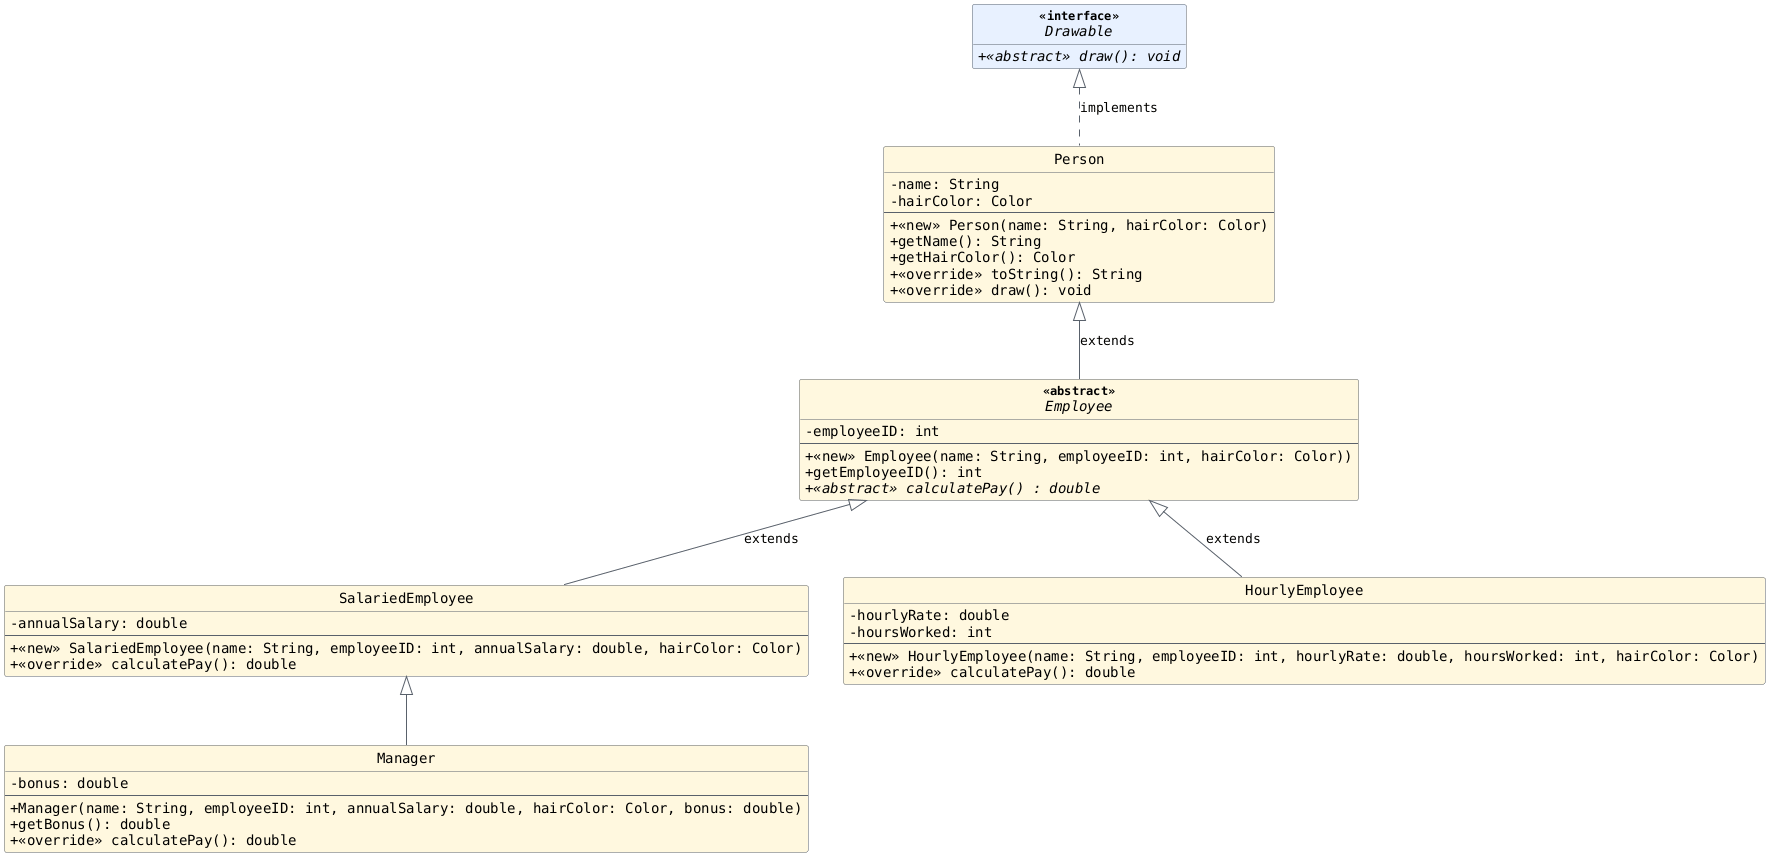
Task: Select the HourlyEmployee class title
Action: coord(1304,591)
